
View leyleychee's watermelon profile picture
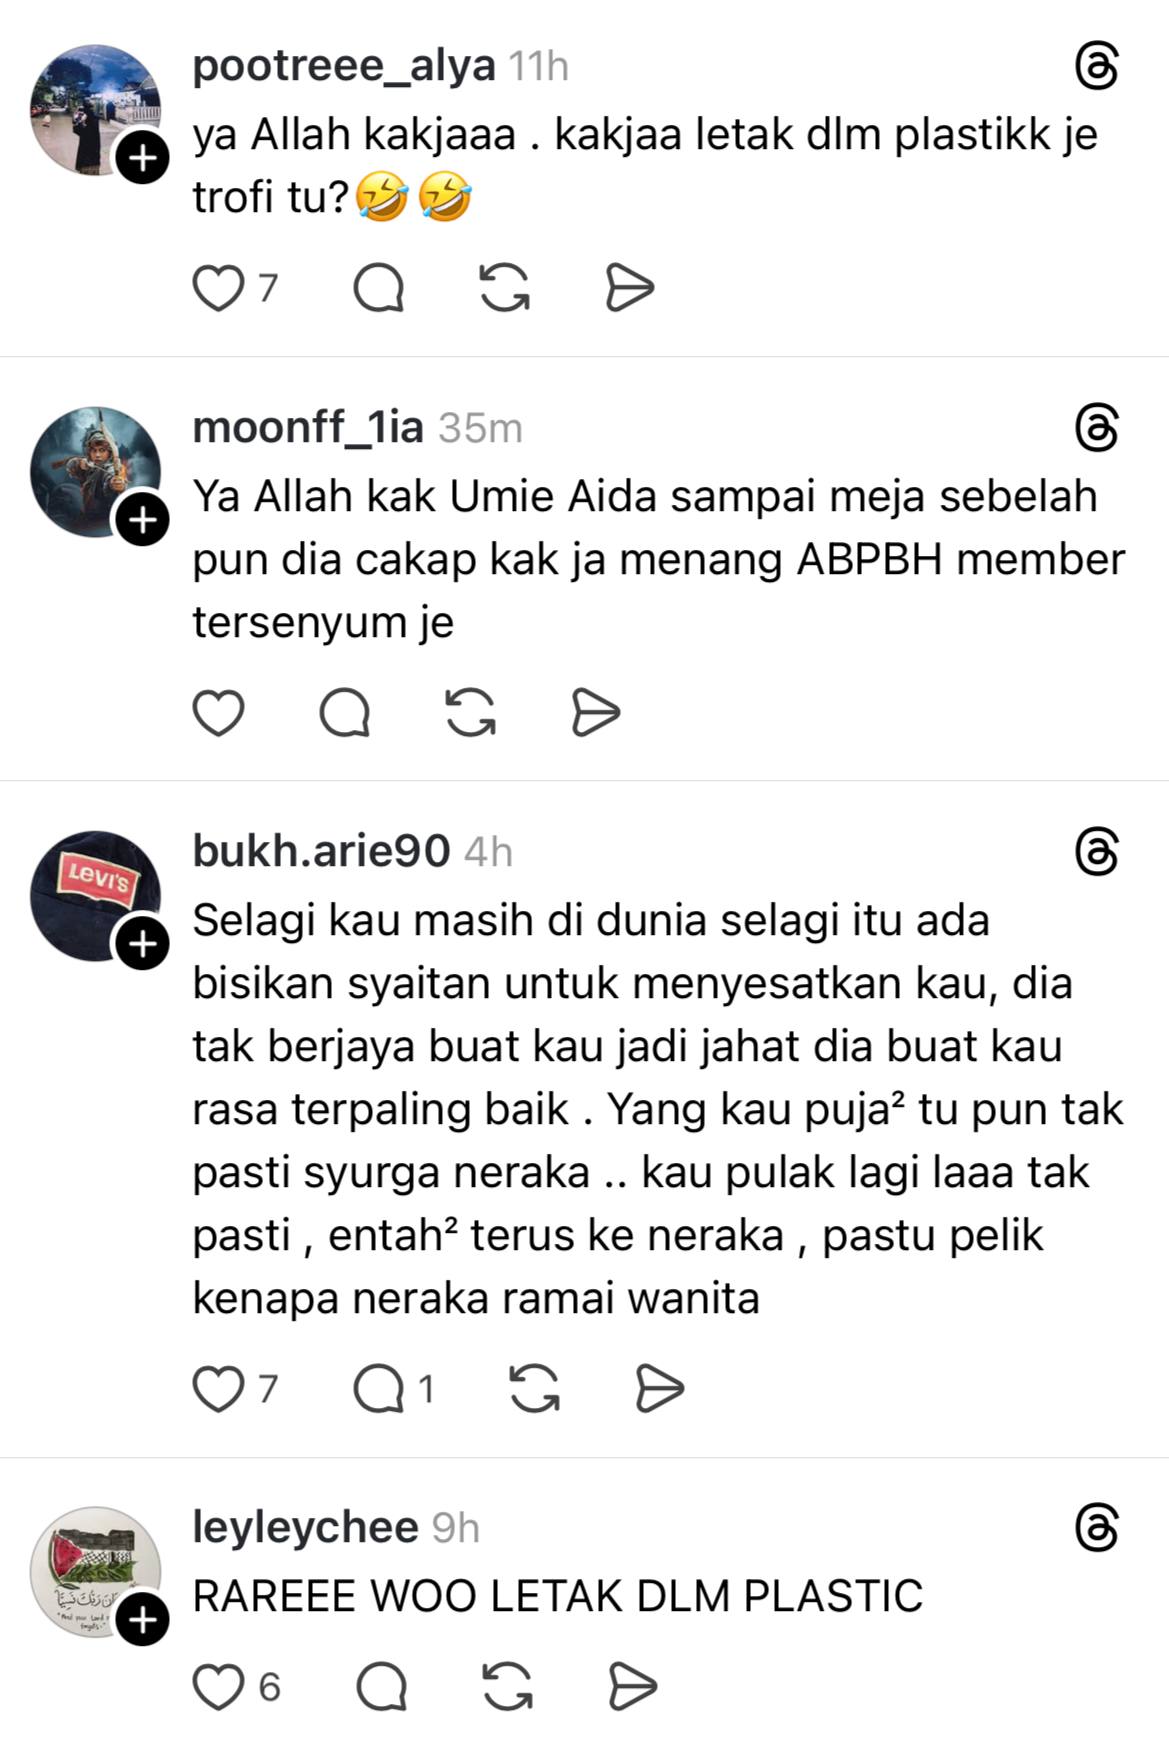tap(94, 1571)
